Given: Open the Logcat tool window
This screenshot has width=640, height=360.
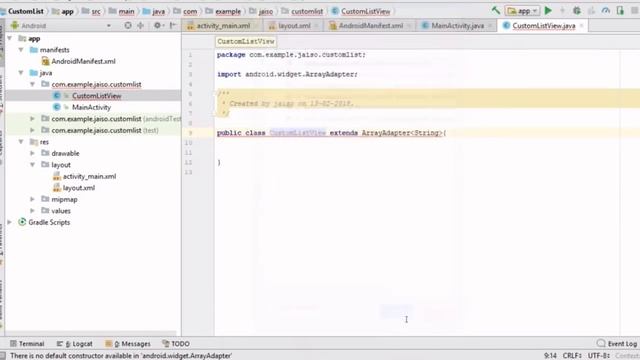Looking at the screenshot, I should point(75,344).
